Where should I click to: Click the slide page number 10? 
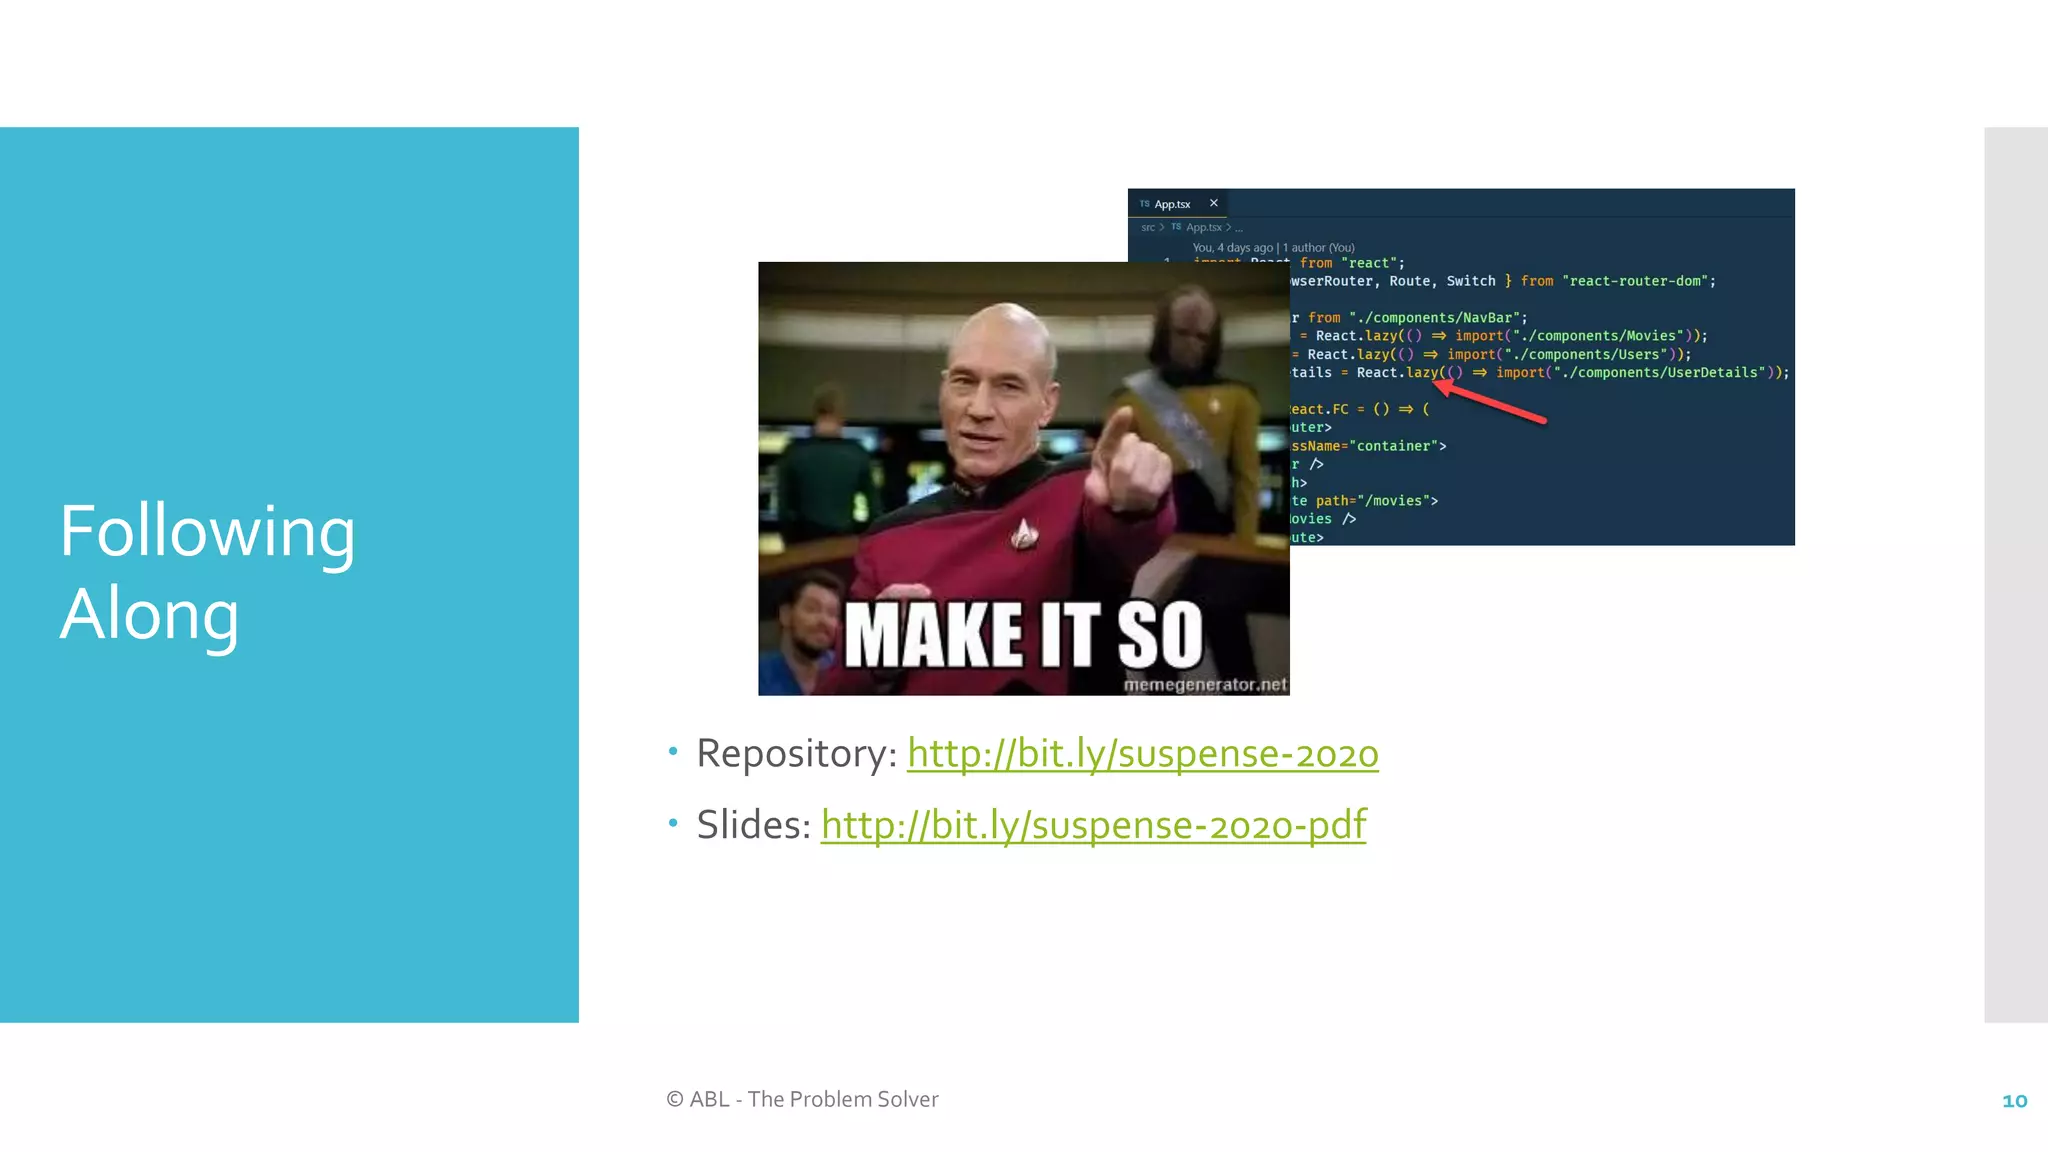(2014, 1101)
